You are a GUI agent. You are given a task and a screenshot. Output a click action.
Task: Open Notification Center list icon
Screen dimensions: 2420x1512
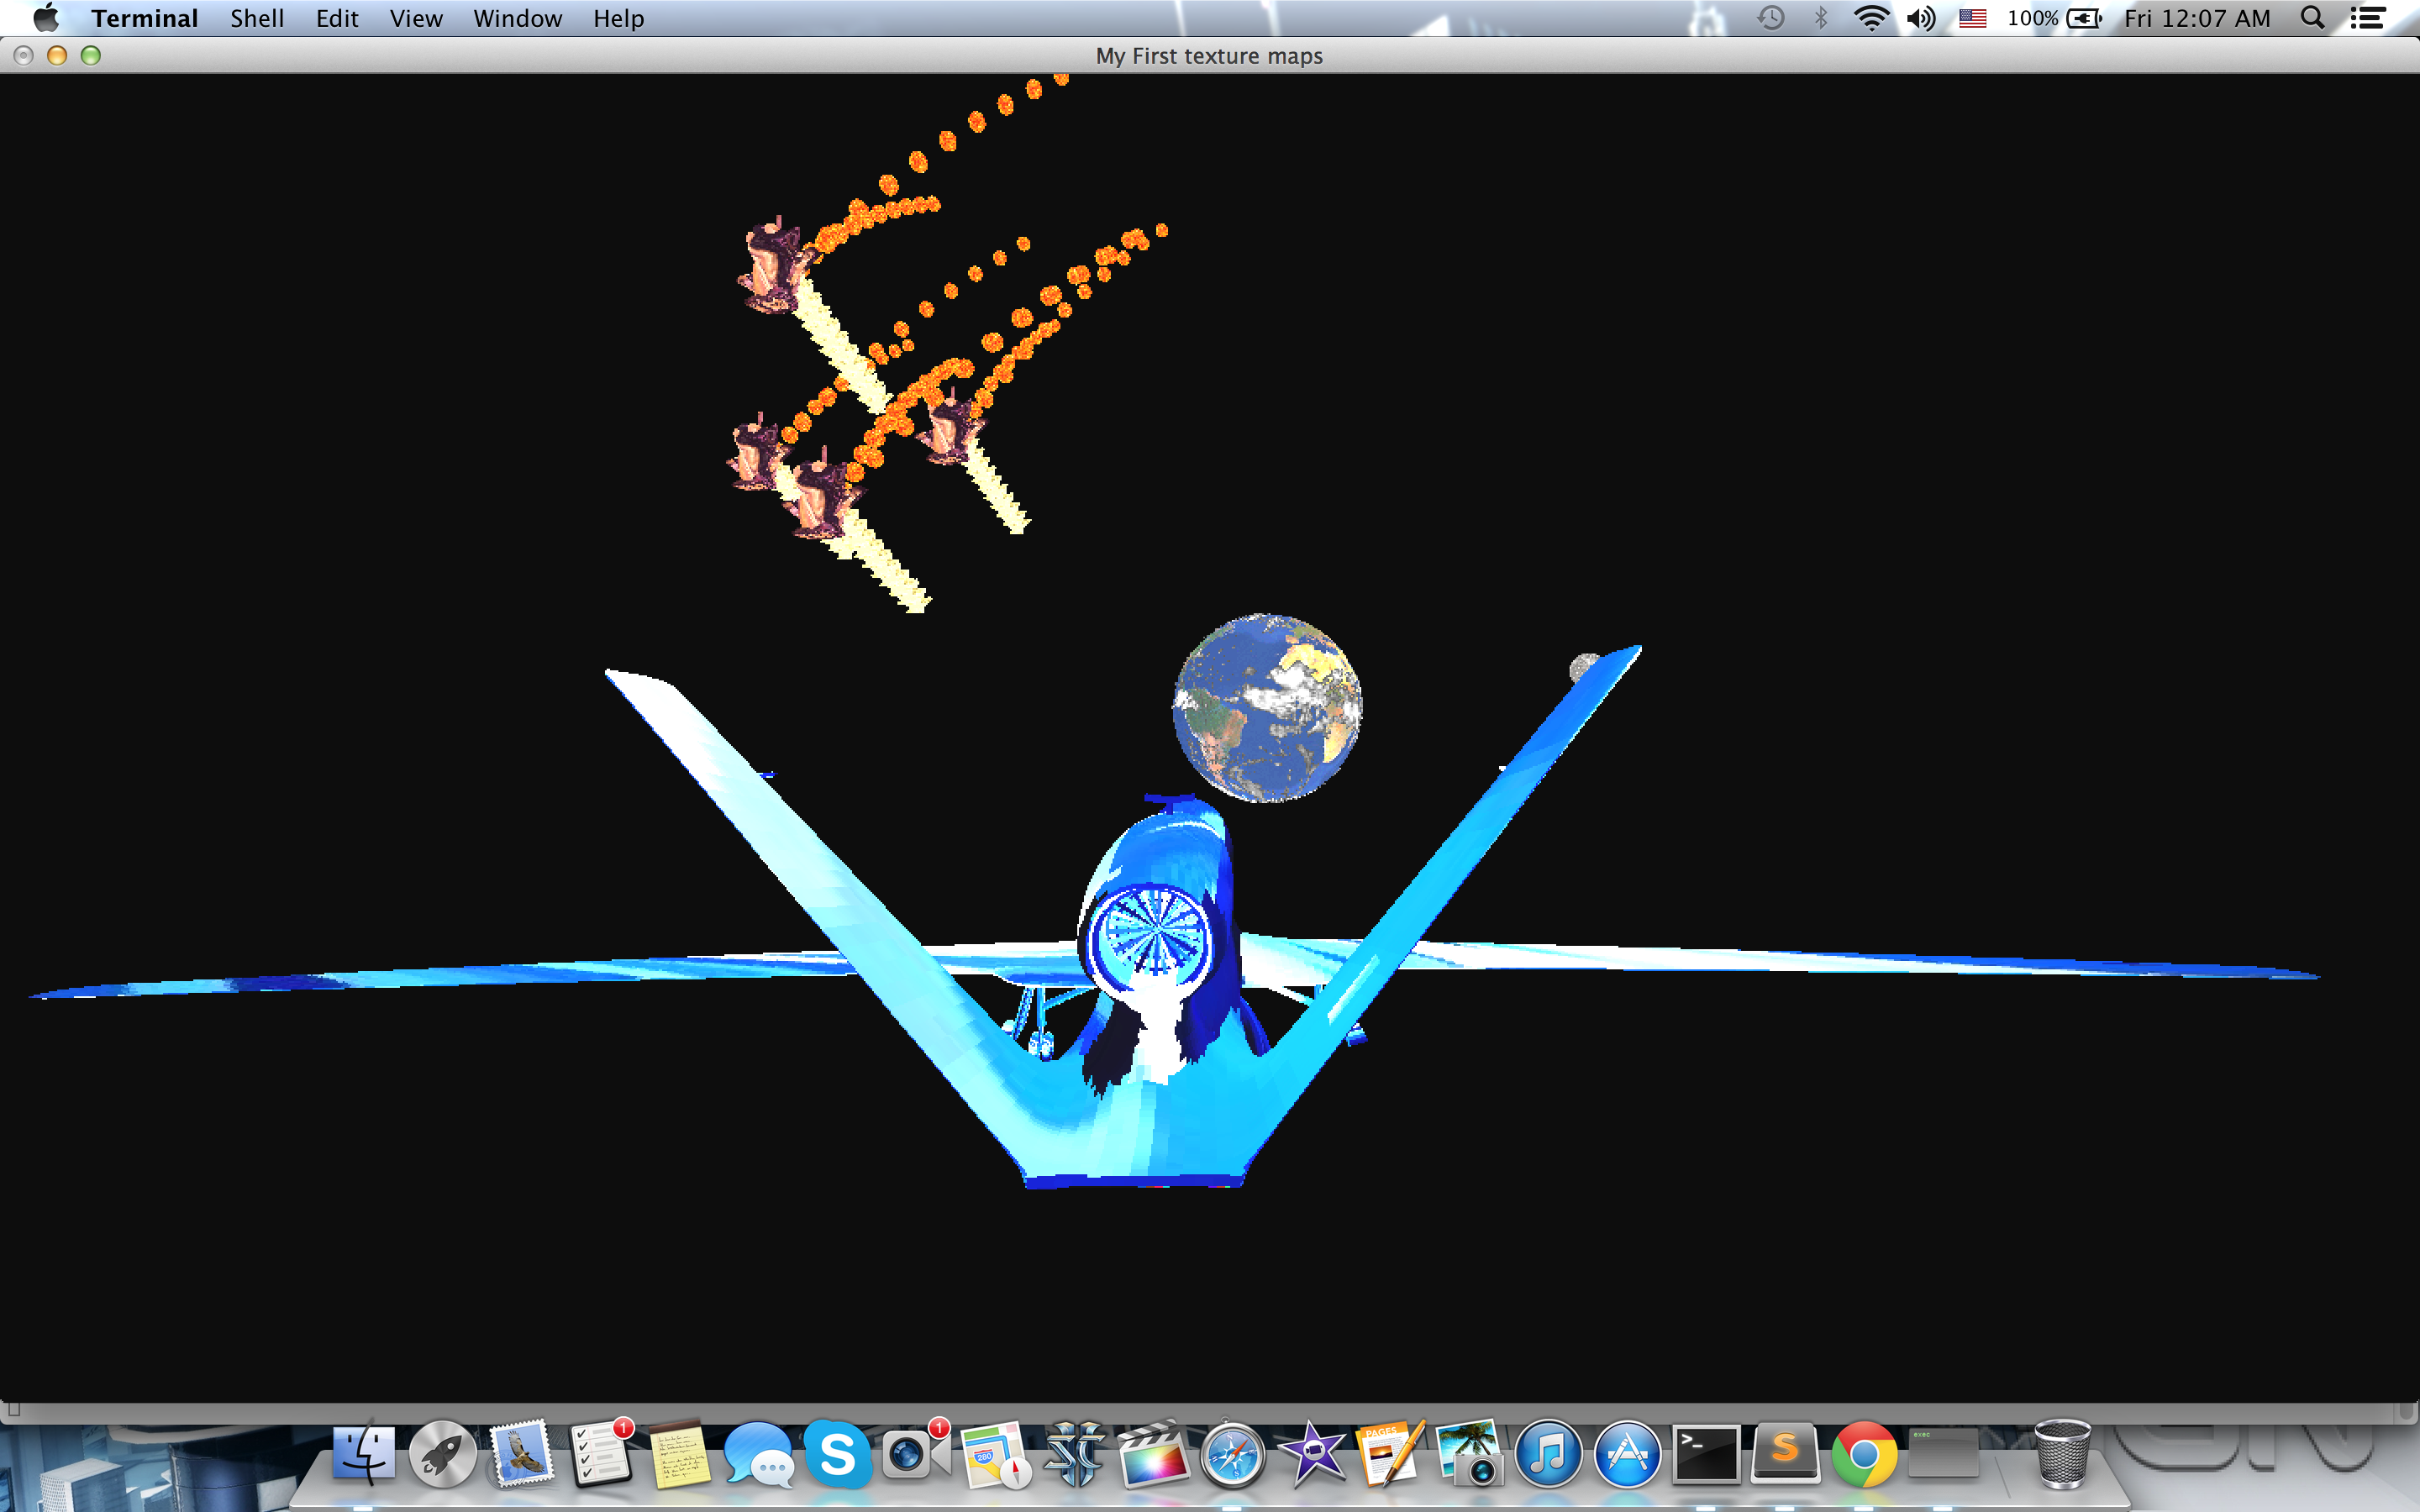click(2367, 18)
